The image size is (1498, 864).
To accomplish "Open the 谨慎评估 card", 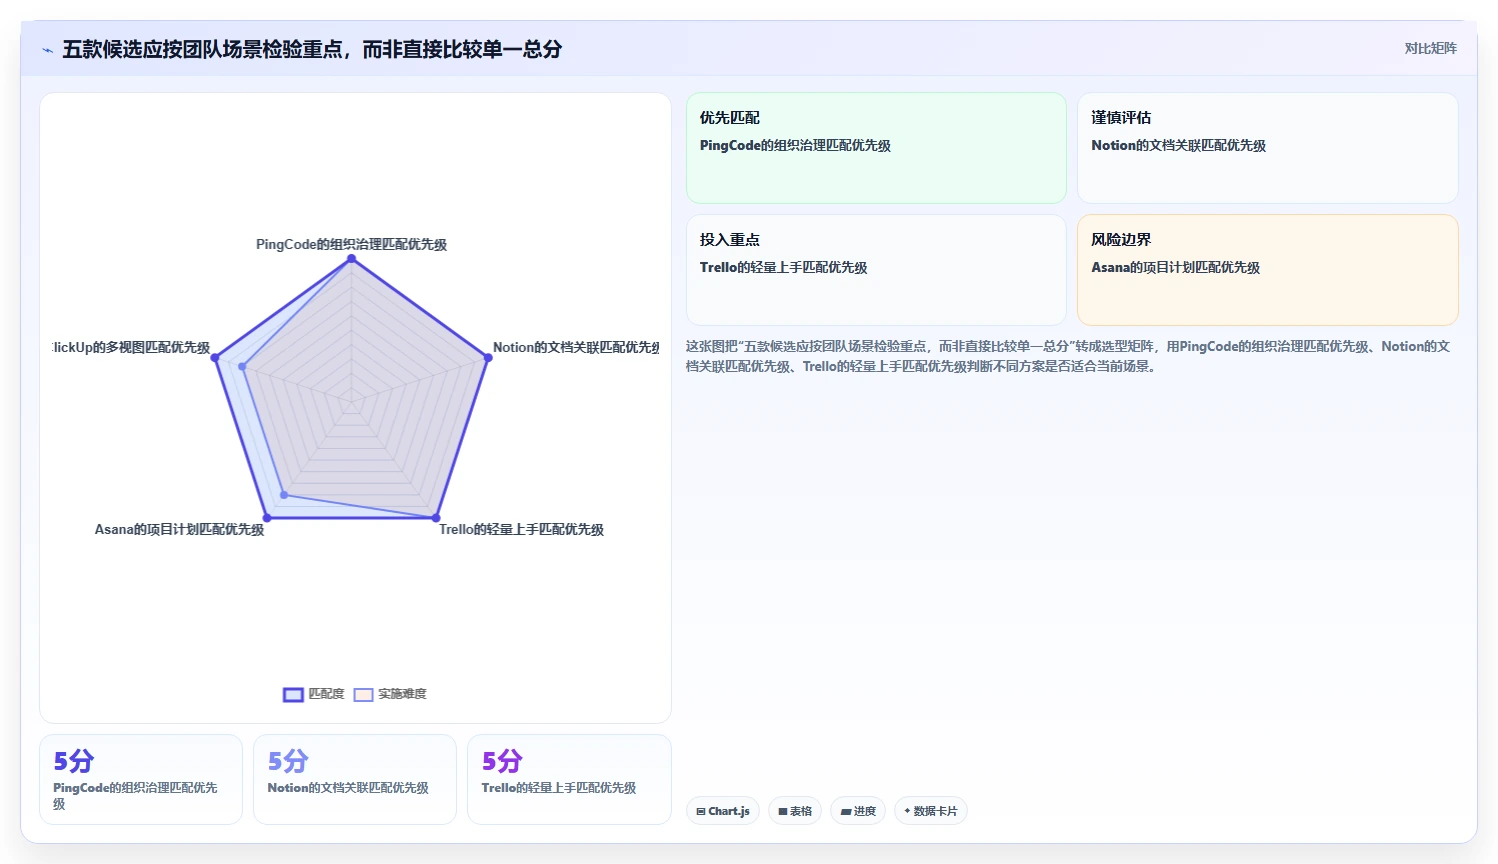I will (x=1267, y=148).
